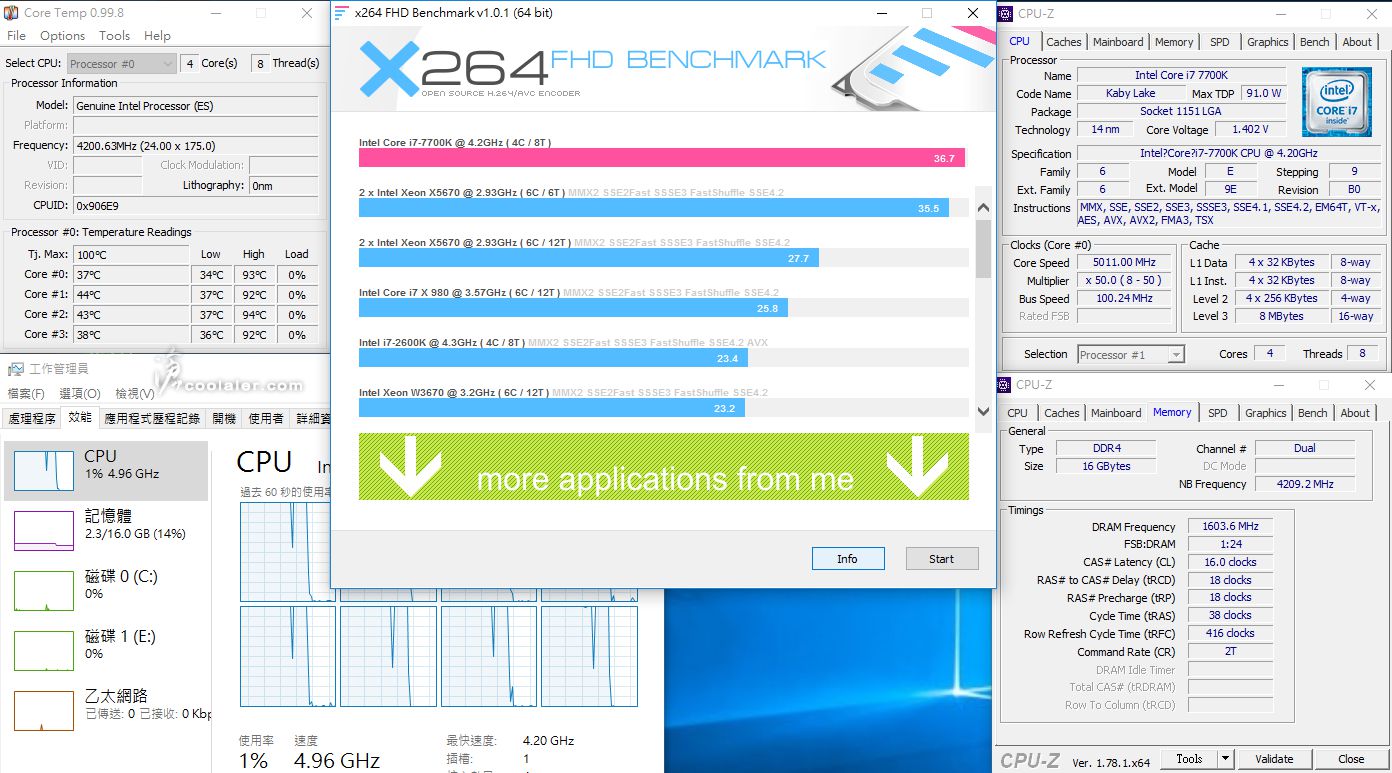
Task: Click DRAM Frequency value 1603.6 MHz
Action: [x=1230, y=527]
